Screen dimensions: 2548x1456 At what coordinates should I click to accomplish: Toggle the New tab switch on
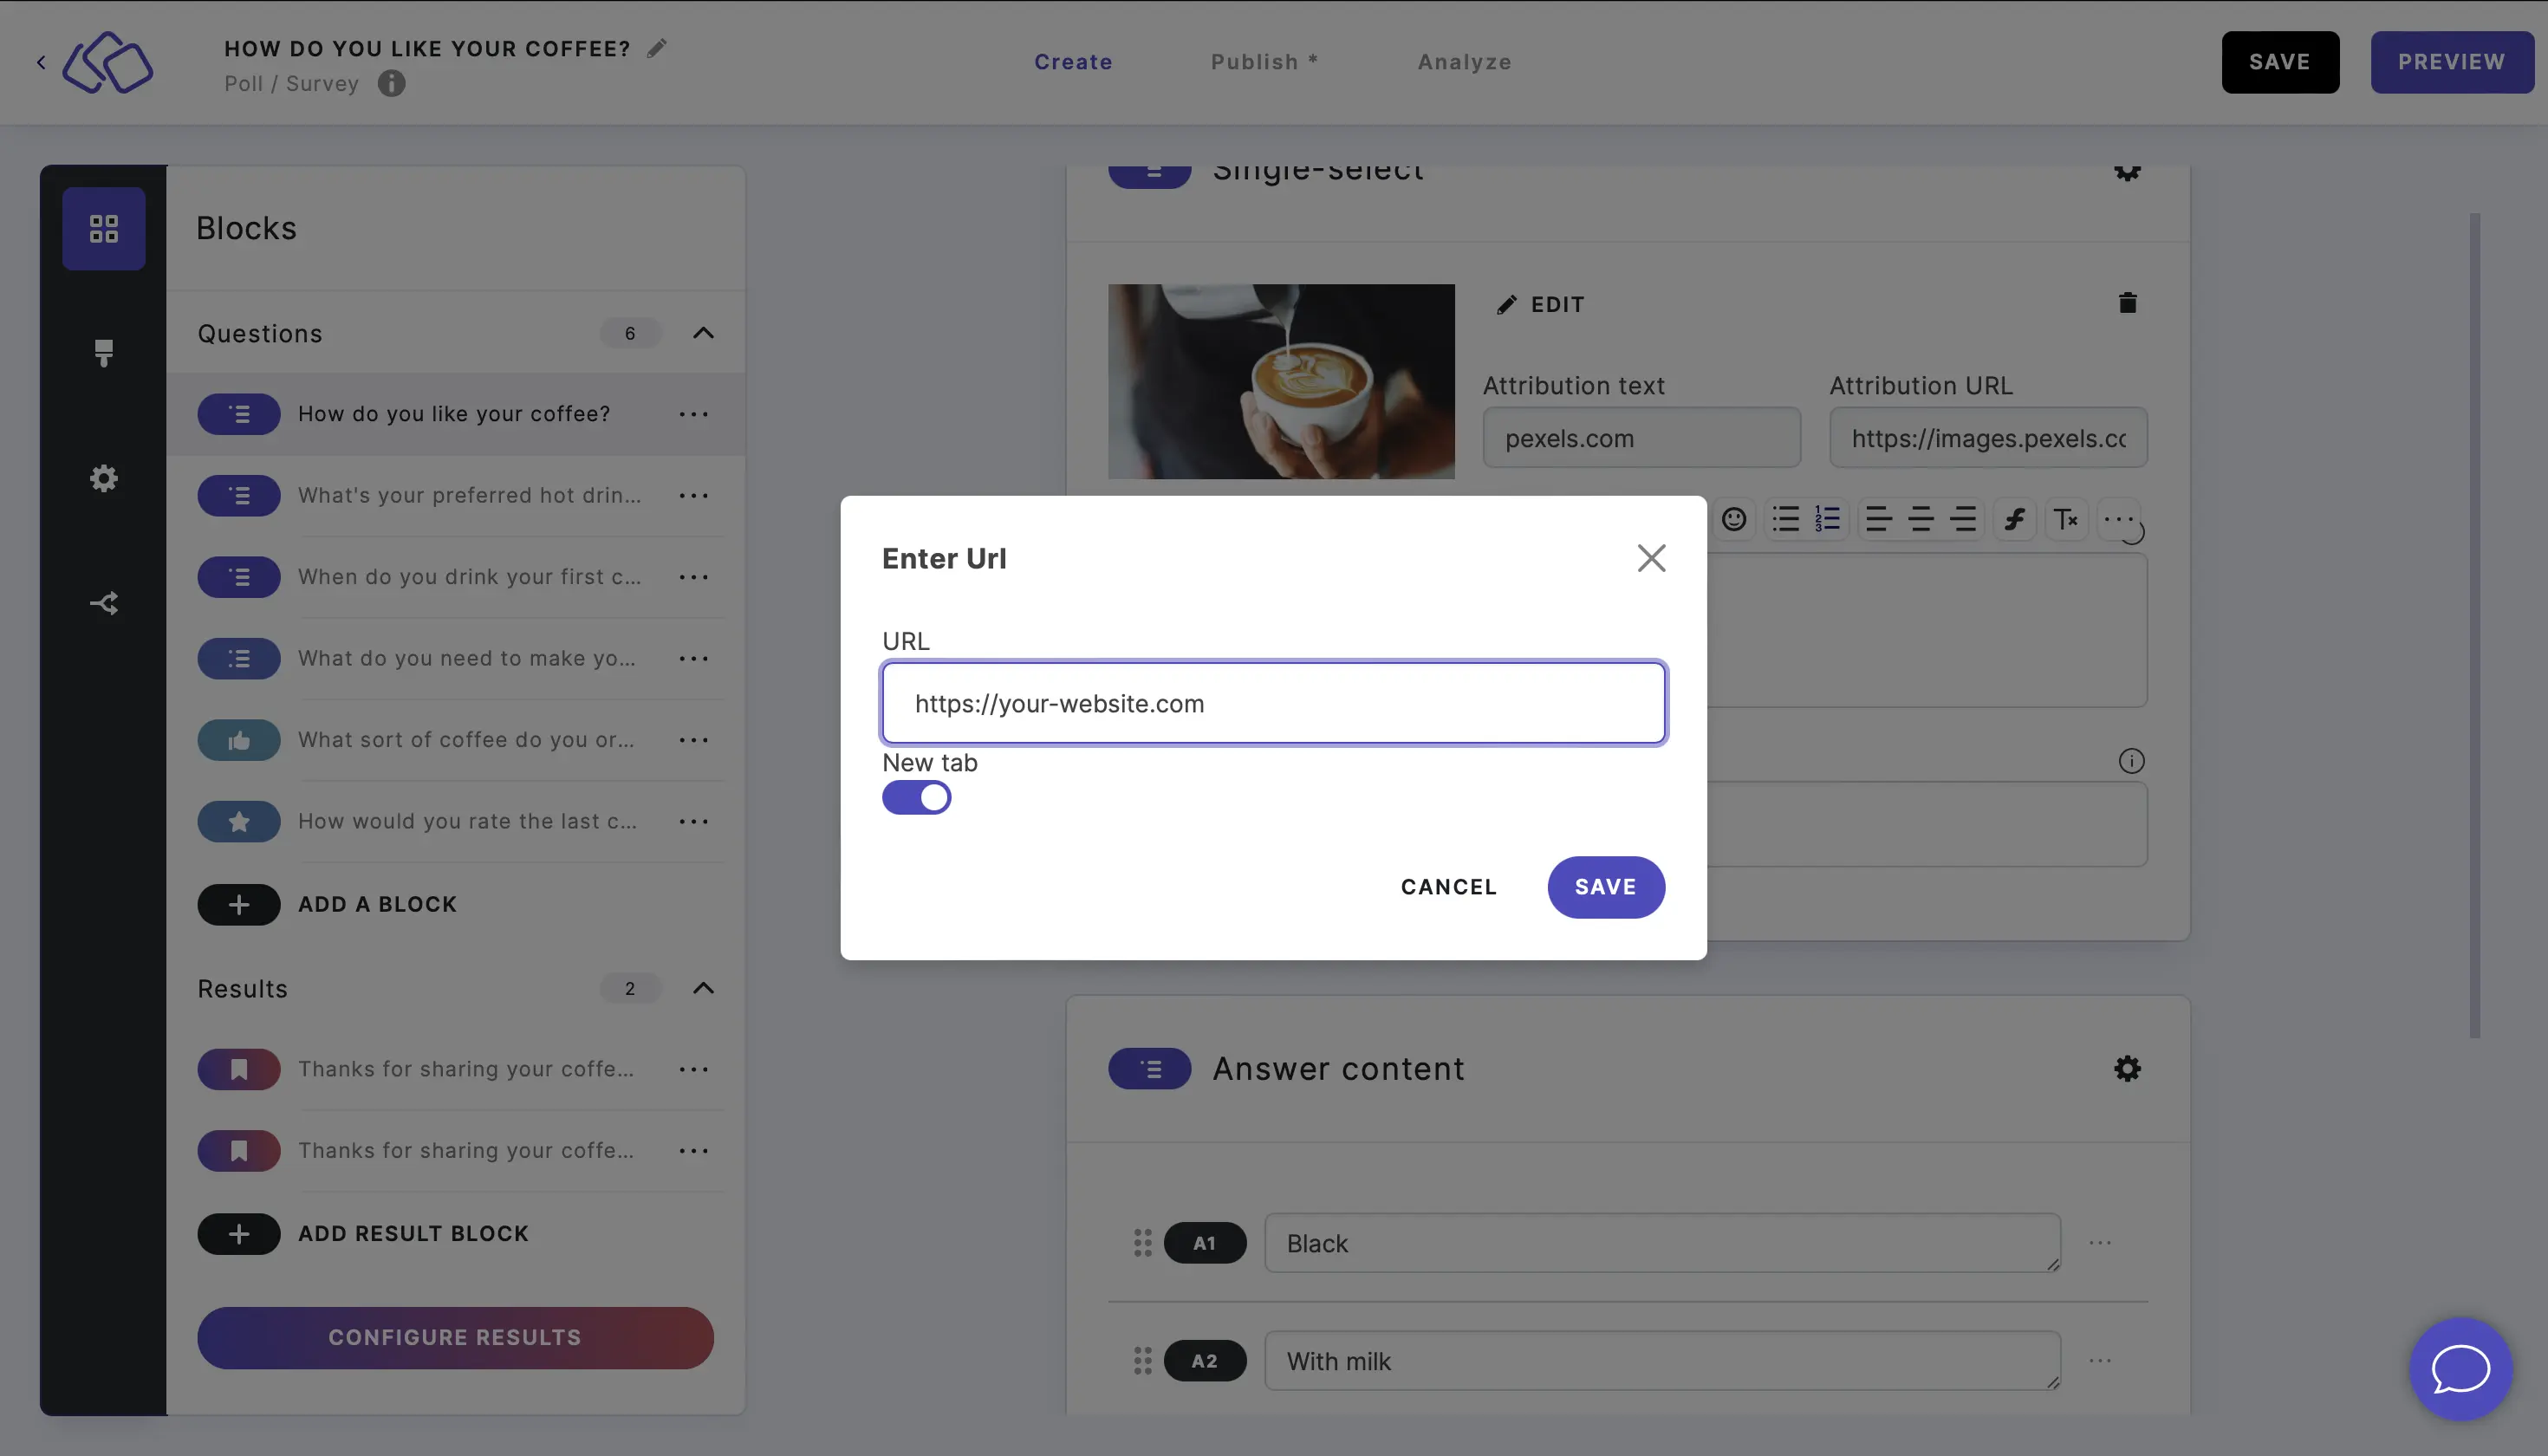(x=917, y=796)
